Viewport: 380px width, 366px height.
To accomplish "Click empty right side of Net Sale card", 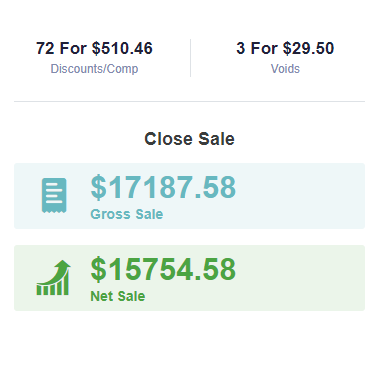I will (x=300, y=278).
